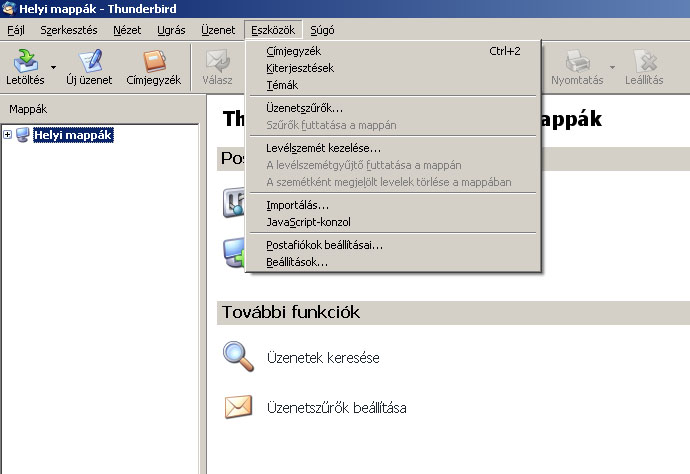Image resolution: width=690 pixels, height=474 pixels.
Task: Open the JavaScript-konzol menu entry
Action: coord(393,222)
